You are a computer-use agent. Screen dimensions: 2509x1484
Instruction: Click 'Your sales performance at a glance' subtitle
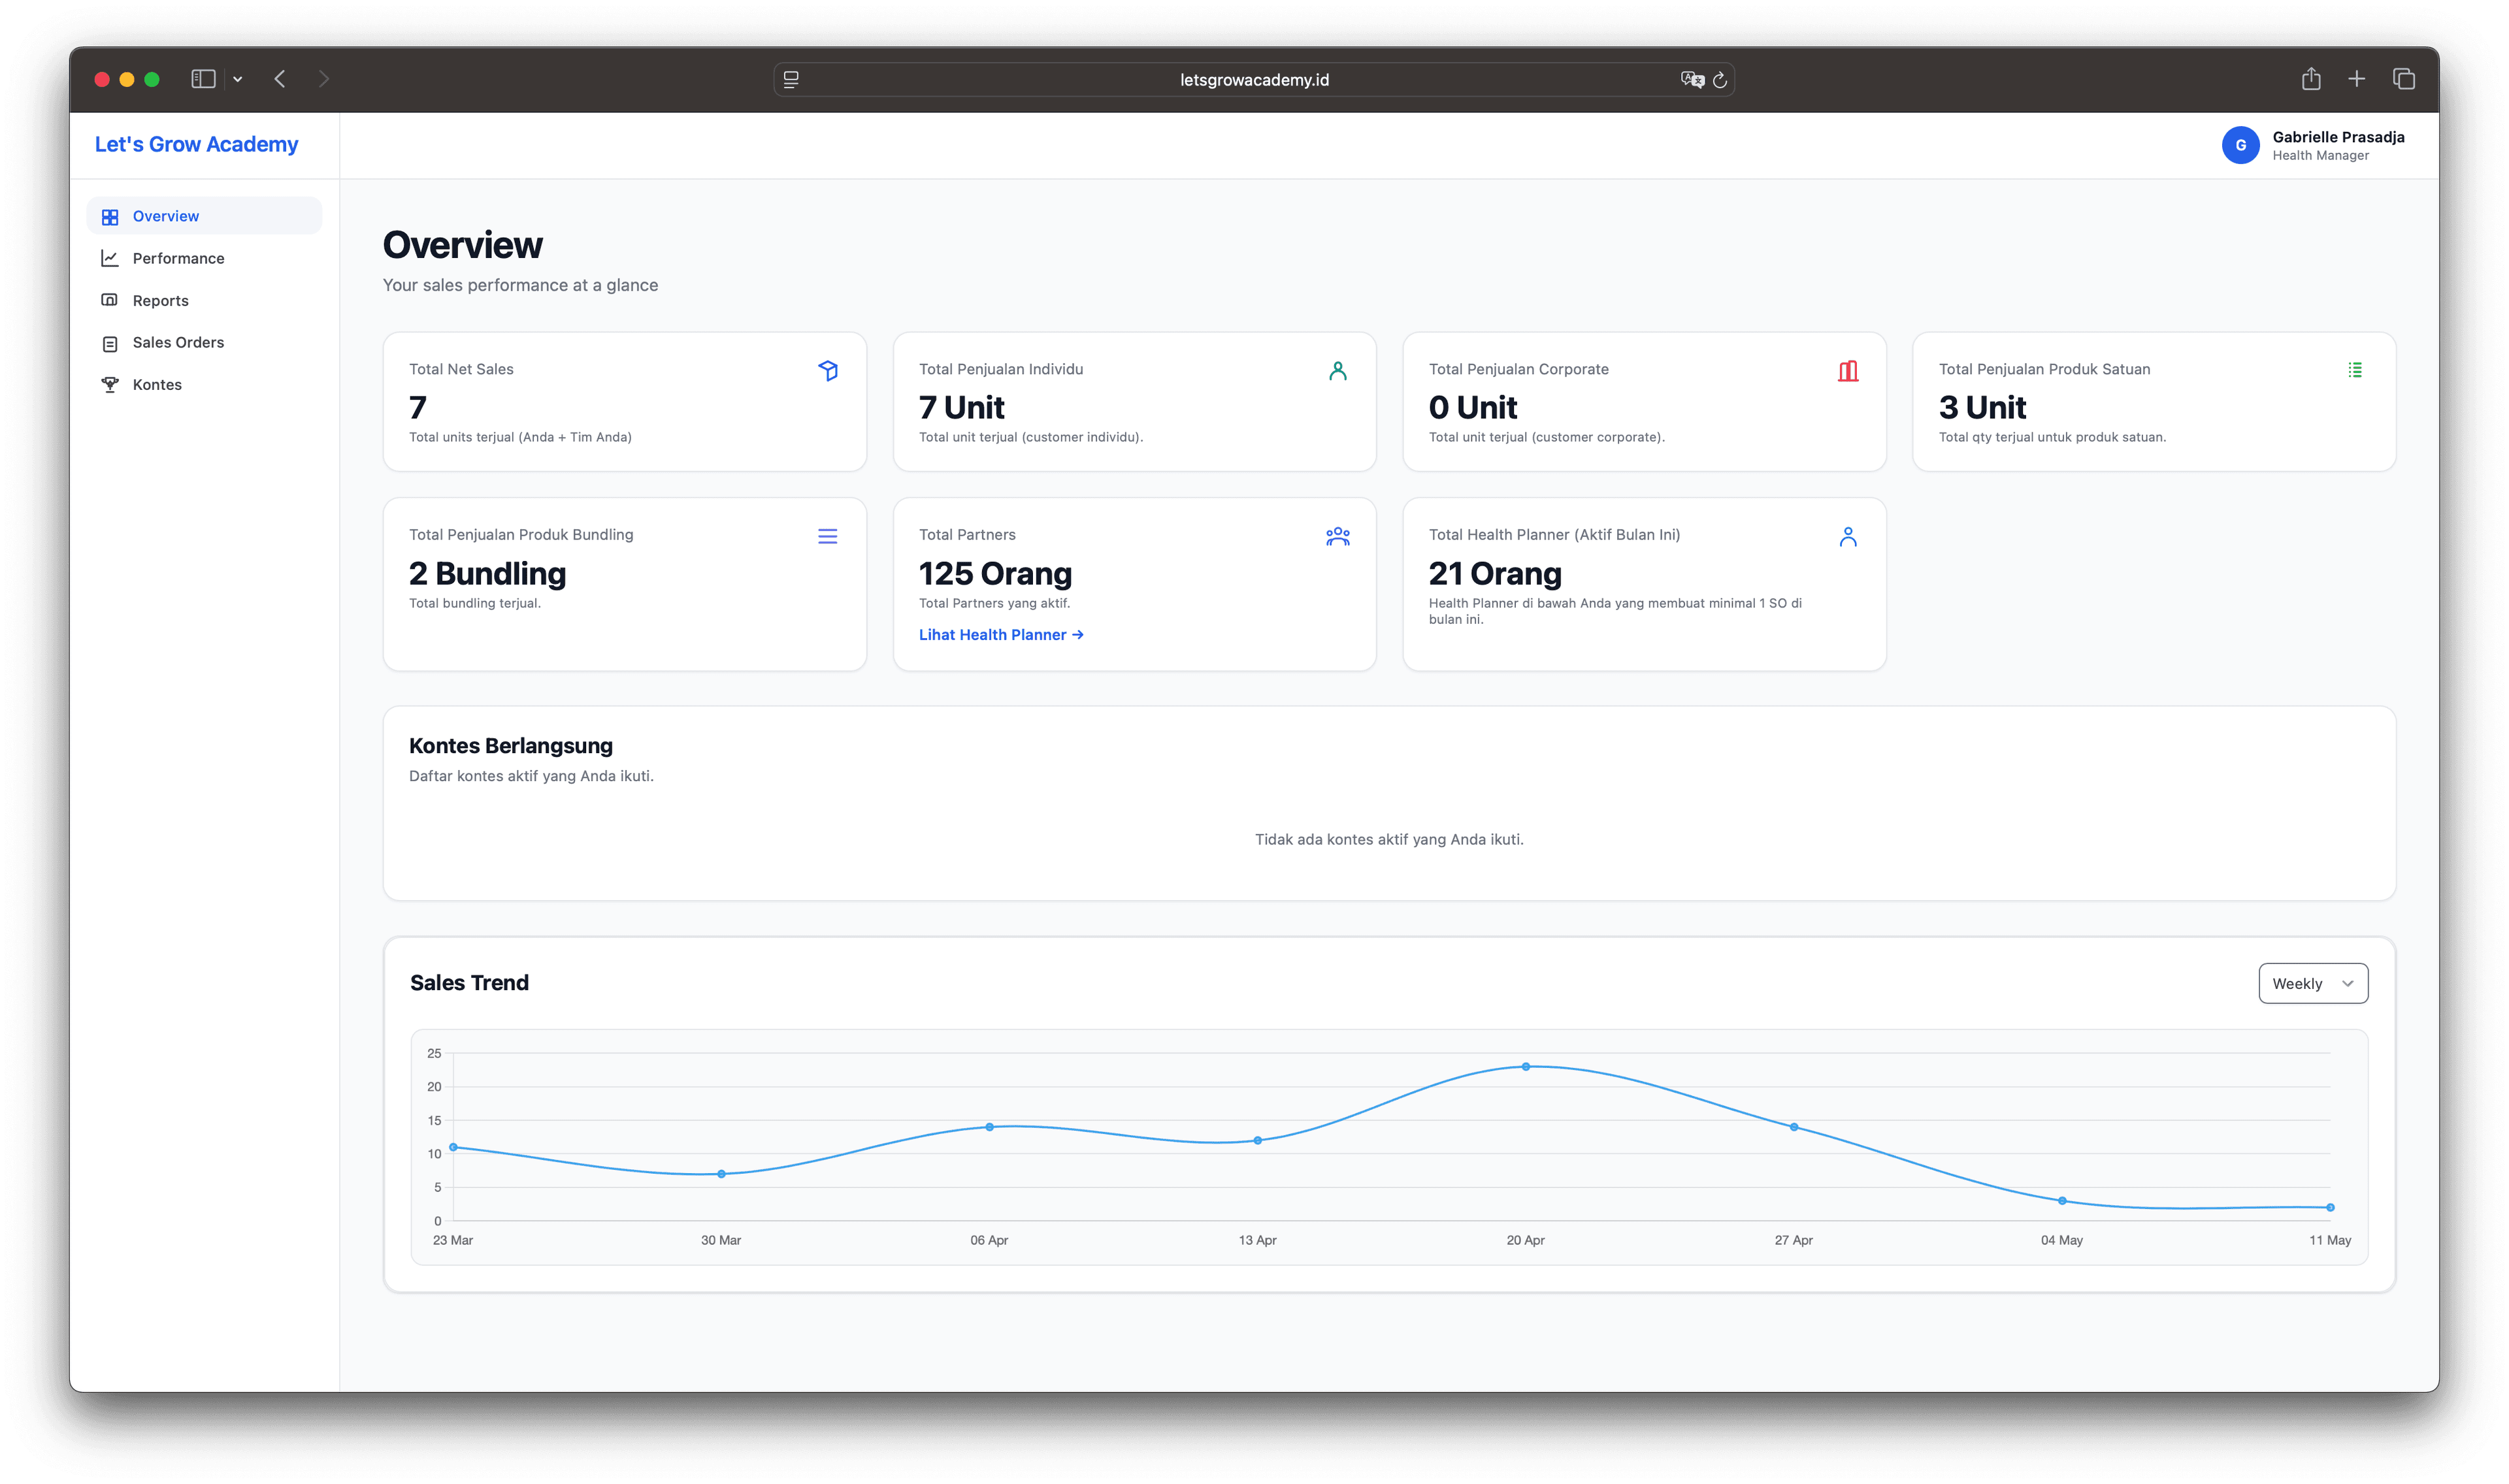tap(520, 285)
